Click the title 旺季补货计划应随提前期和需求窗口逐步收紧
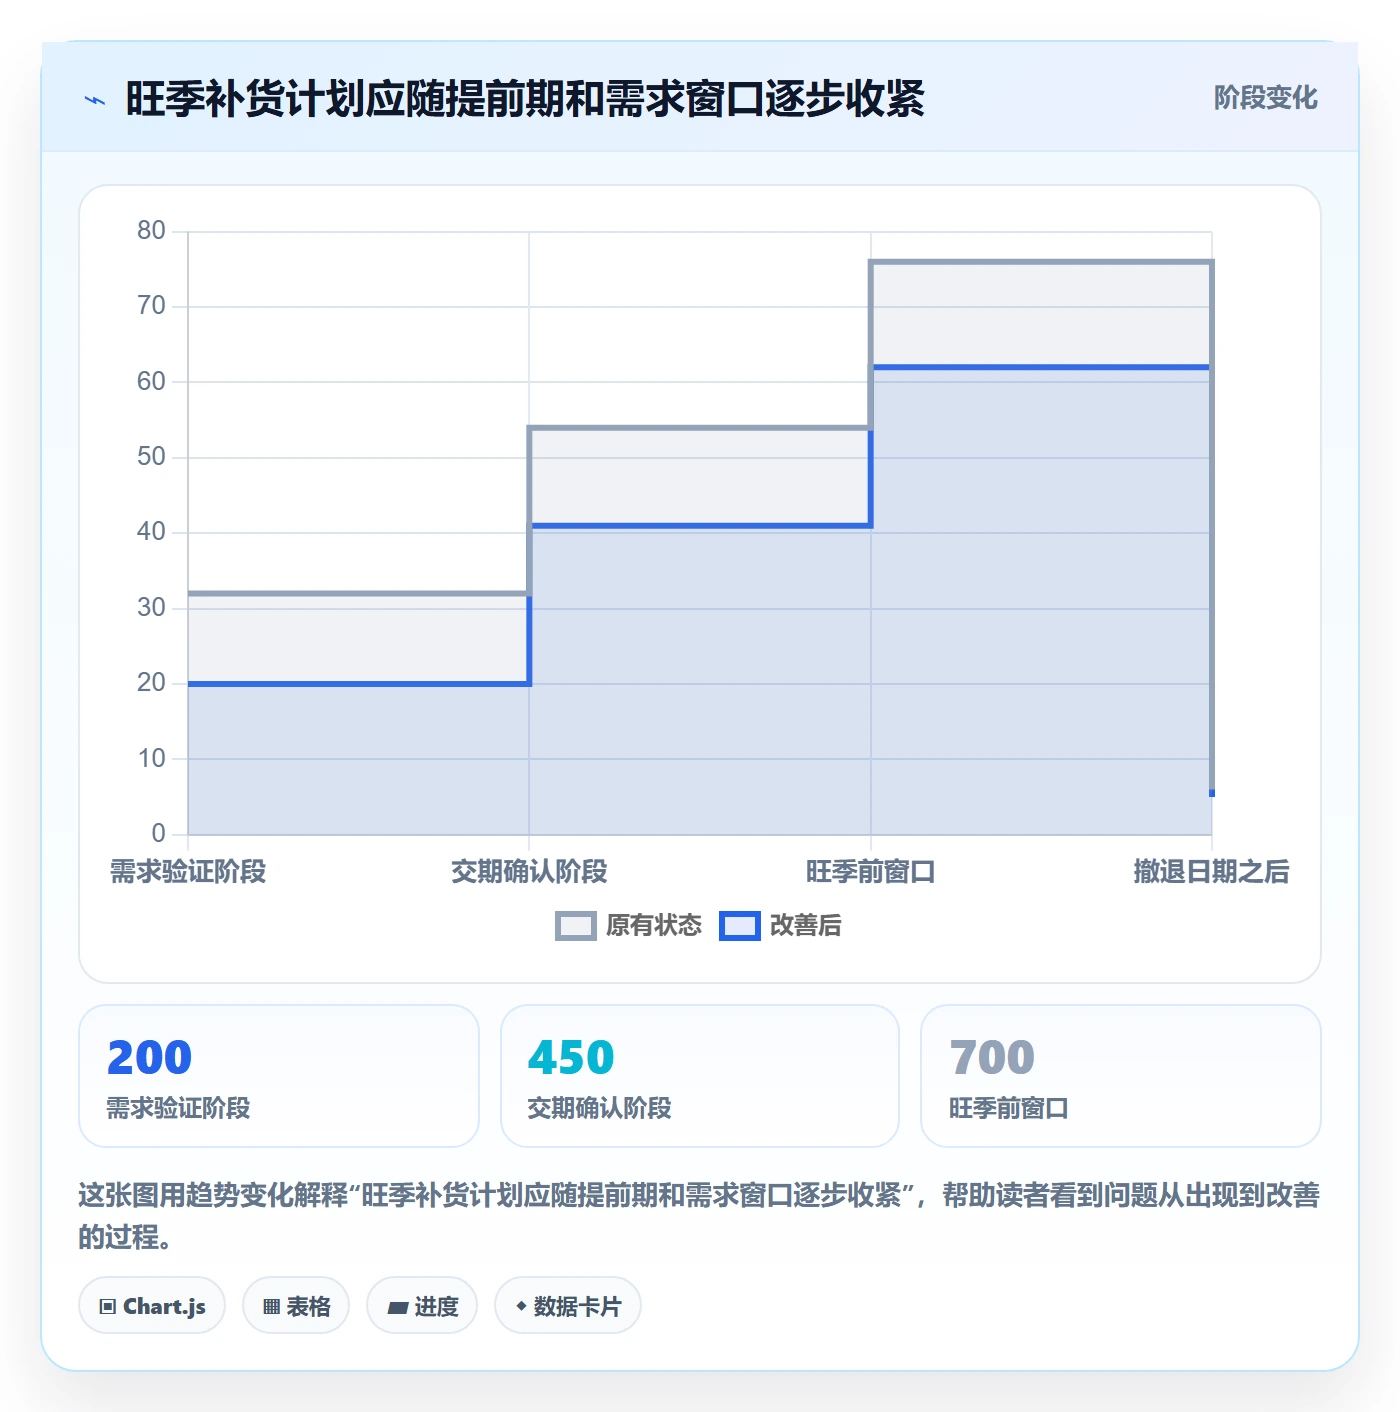This screenshot has width=1400, height=1412. 525,99
